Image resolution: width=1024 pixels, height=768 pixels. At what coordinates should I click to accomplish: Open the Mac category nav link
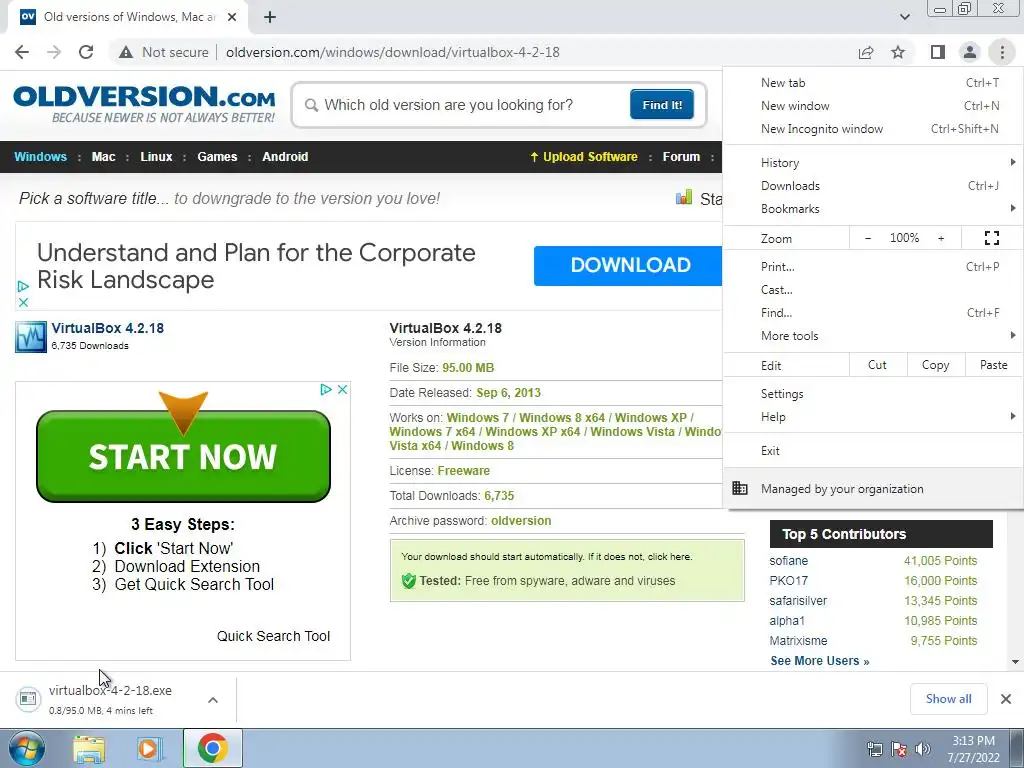[x=103, y=157]
